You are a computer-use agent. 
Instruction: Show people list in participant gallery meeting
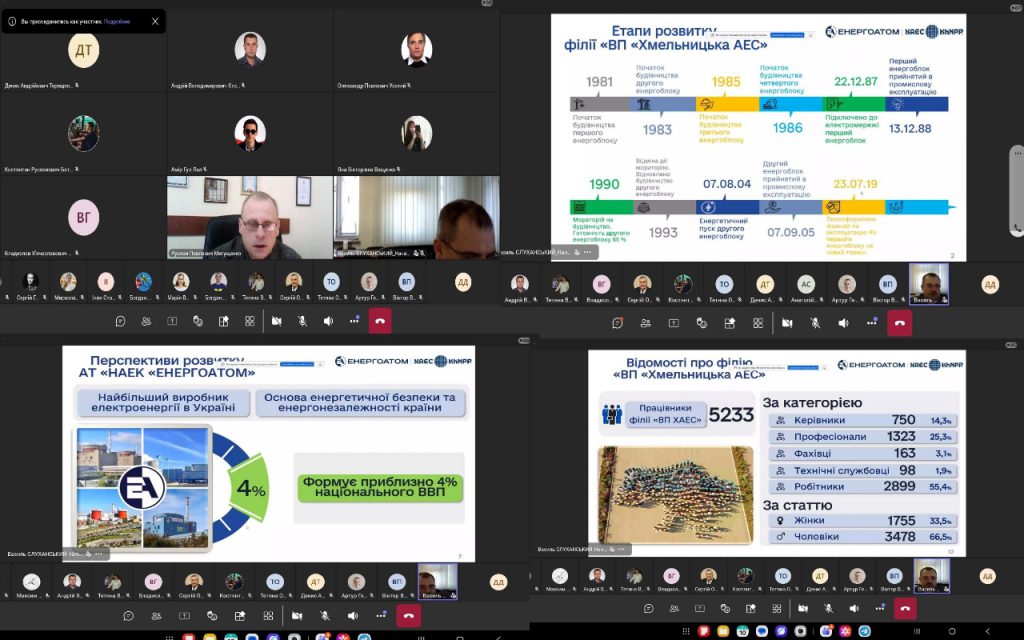pos(146,321)
